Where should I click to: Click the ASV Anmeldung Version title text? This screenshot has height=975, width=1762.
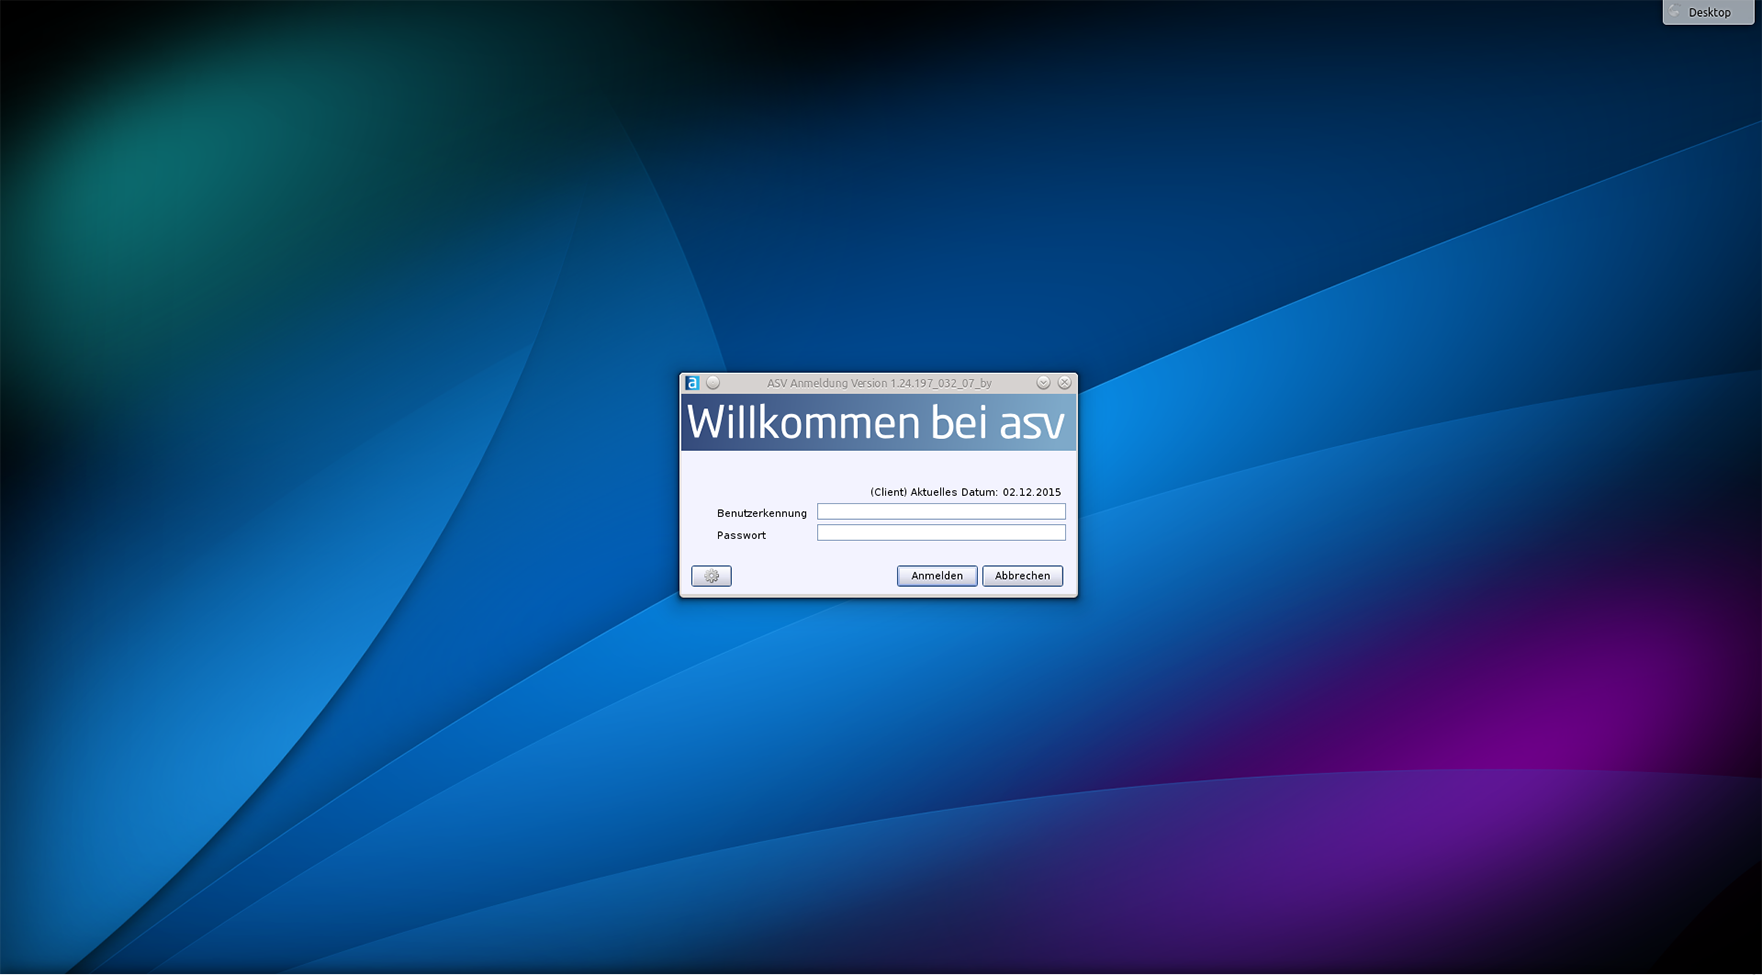click(879, 383)
